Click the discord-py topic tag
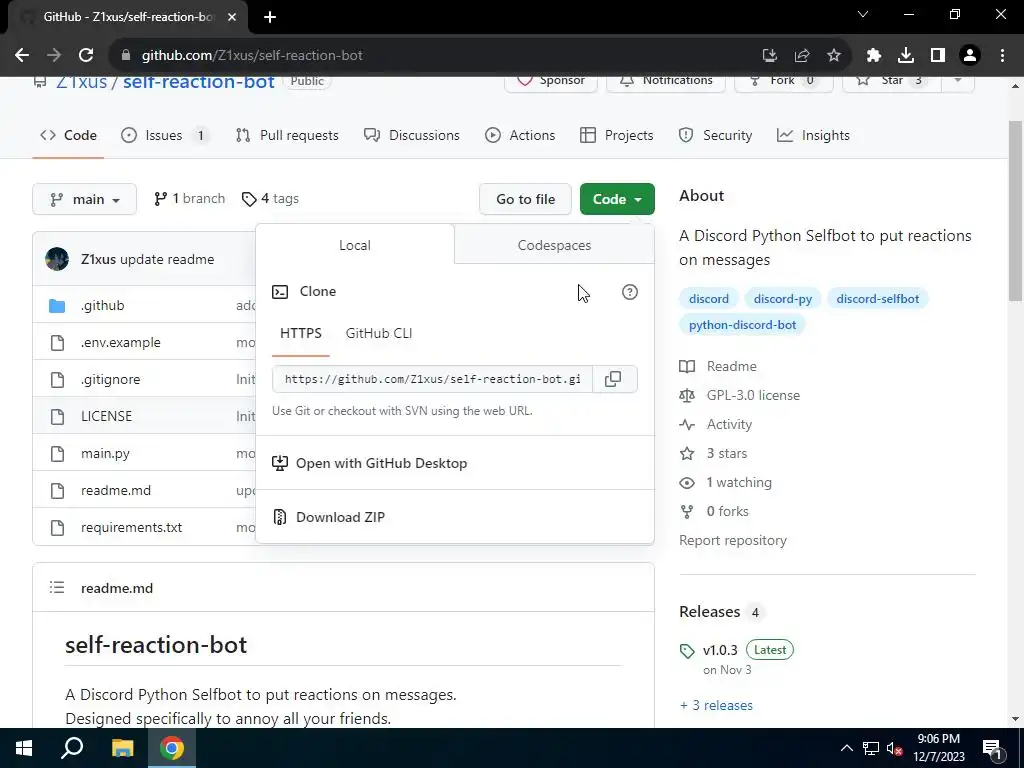This screenshot has width=1024, height=768. coord(782,298)
